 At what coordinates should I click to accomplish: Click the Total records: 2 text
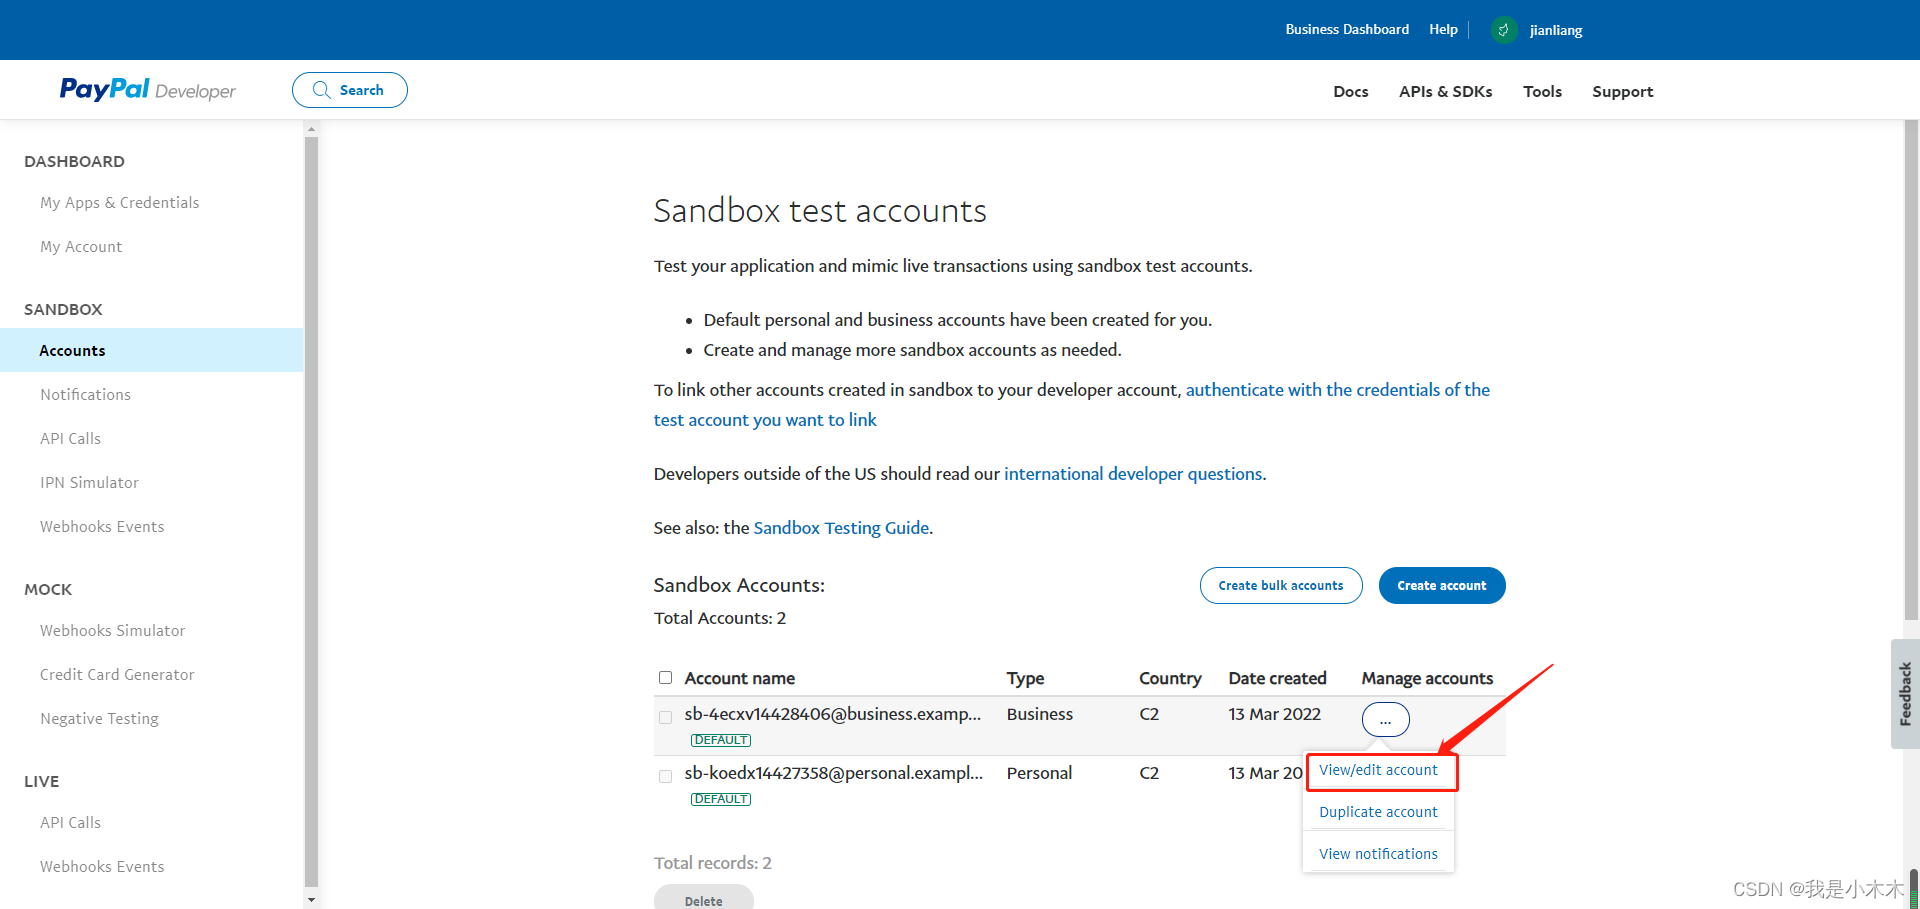coord(713,863)
